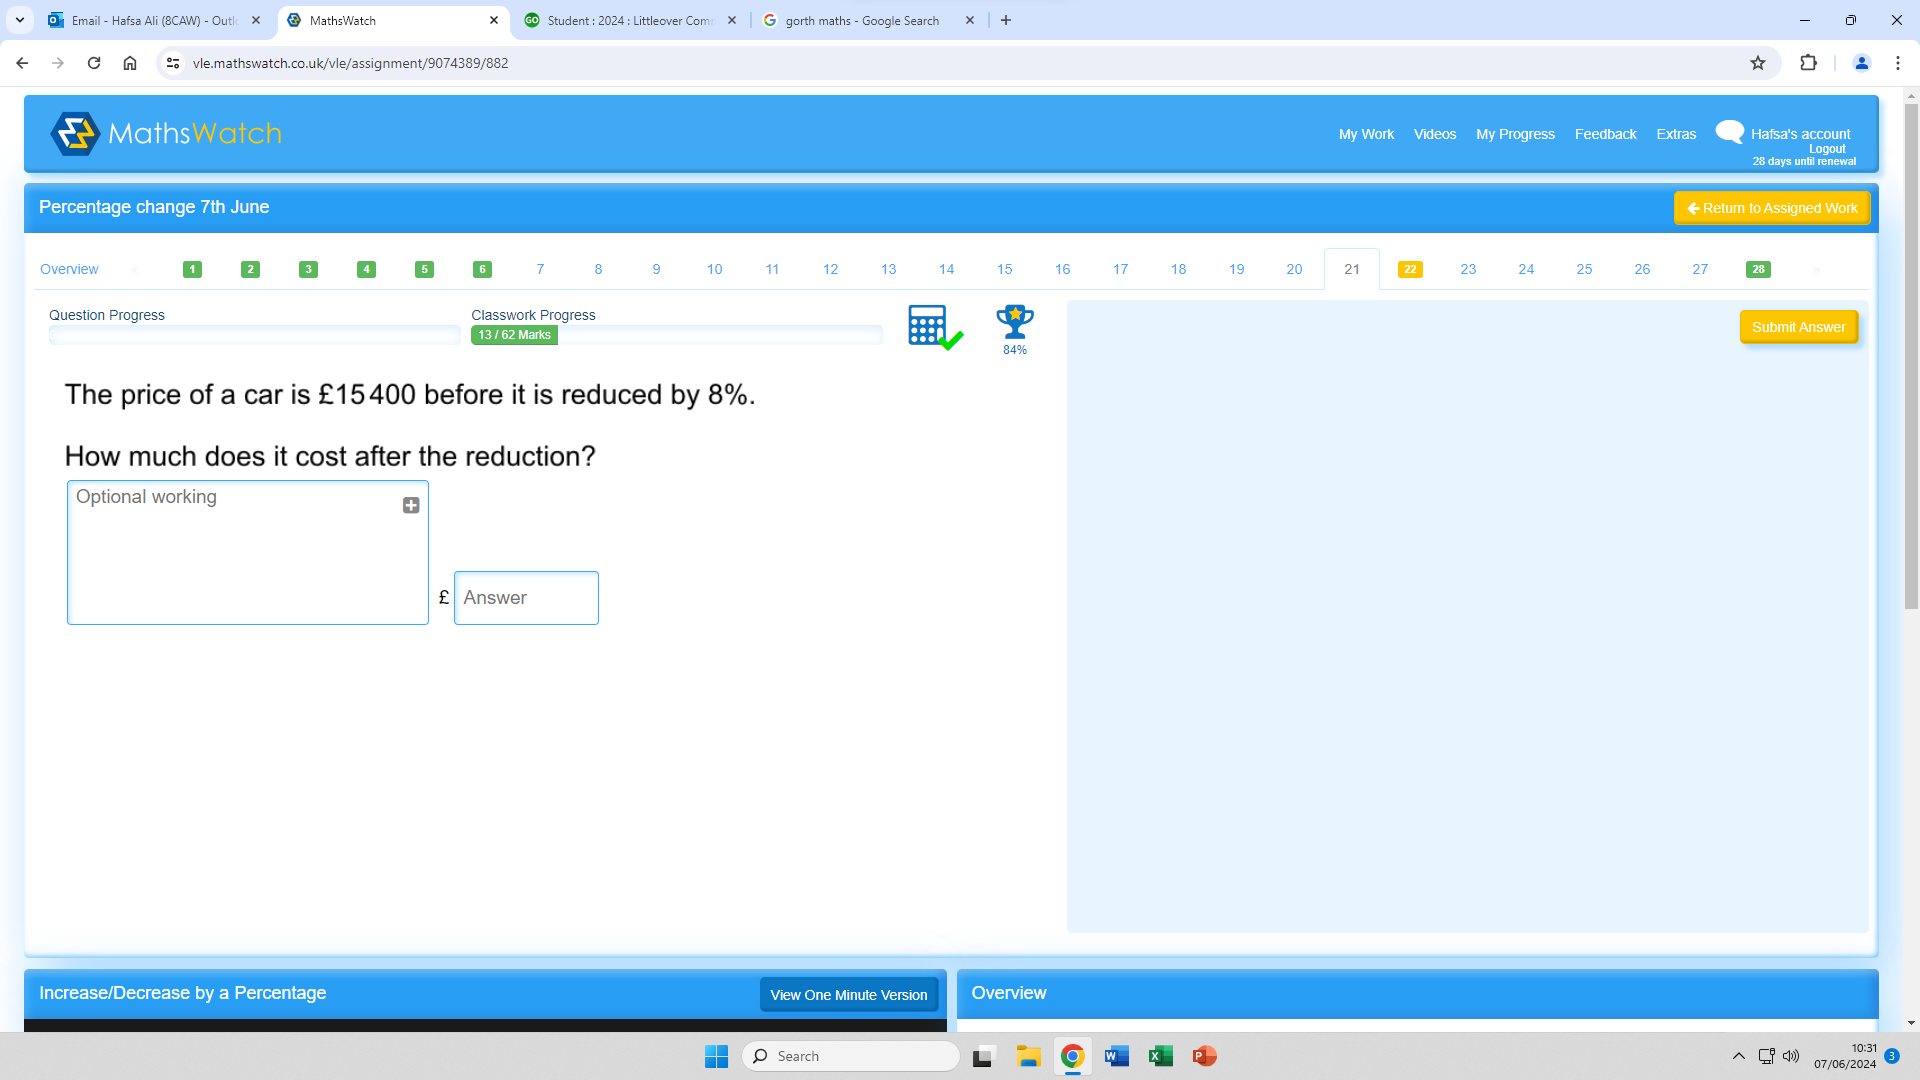Show hidden system tray icons chevron

click(x=1738, y=1056)
